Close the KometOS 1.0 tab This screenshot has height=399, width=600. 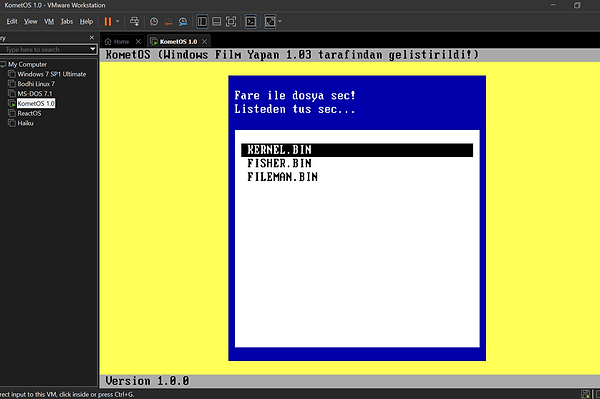(x=204, y=41)
